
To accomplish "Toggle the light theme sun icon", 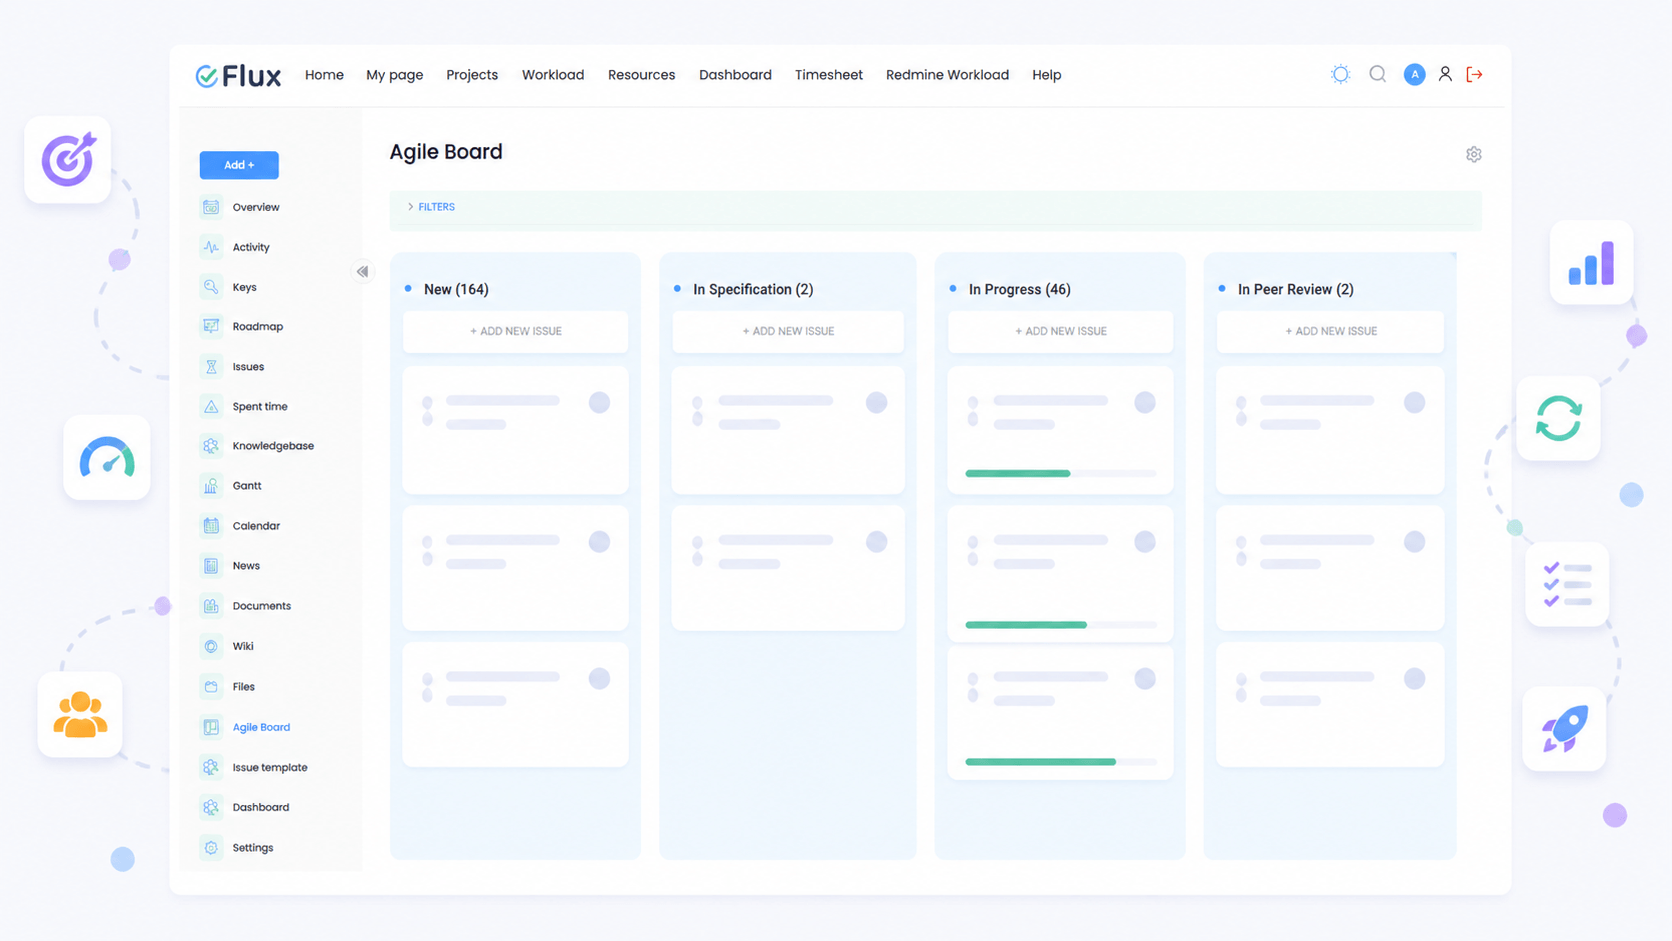I will coord(1340,74).
